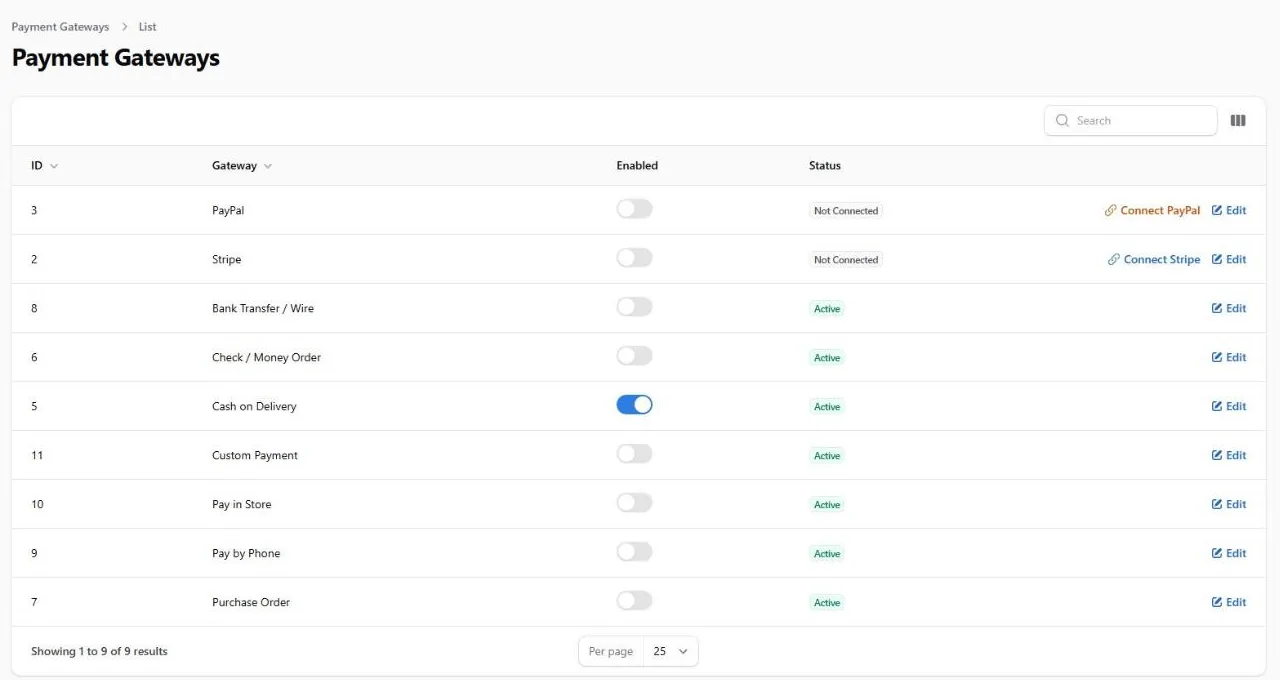Click edit pencil icon for Cash on Delivery
This screenshot has height=680, width=1280.
point(1217,407)
